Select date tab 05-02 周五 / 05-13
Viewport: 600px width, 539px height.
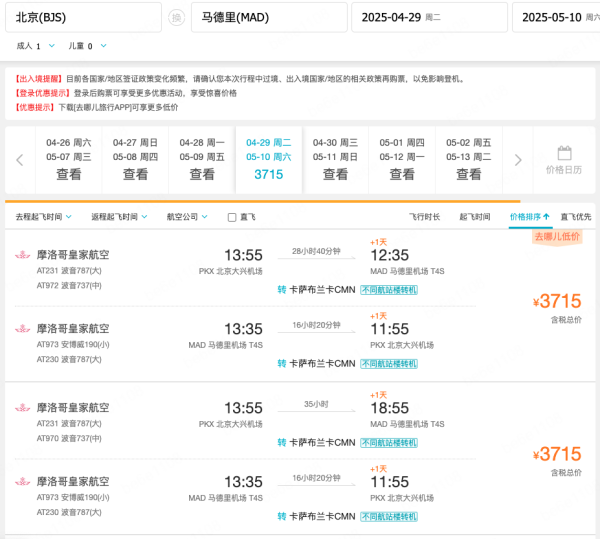click(468, 160)
